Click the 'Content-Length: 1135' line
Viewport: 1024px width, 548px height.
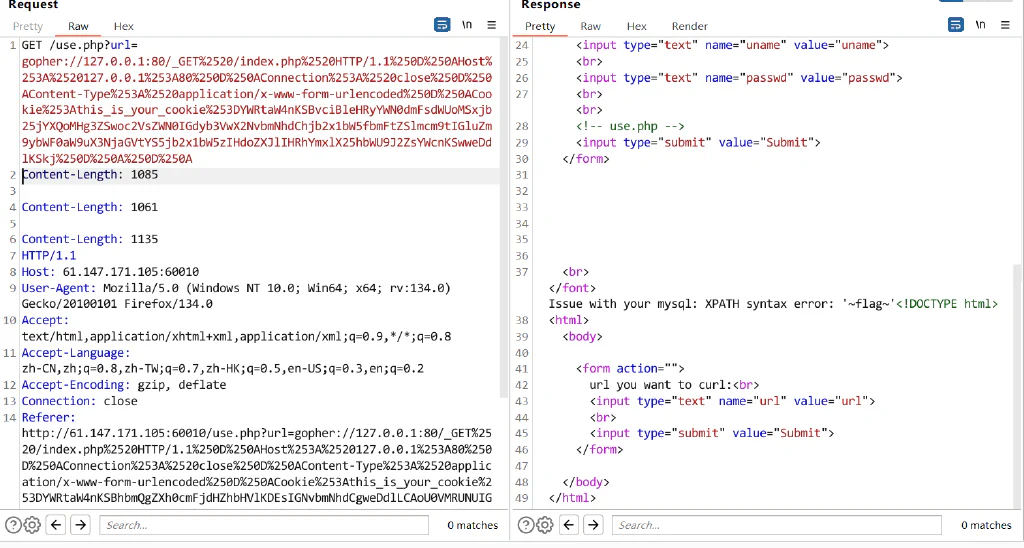click(x=89, y=239)
